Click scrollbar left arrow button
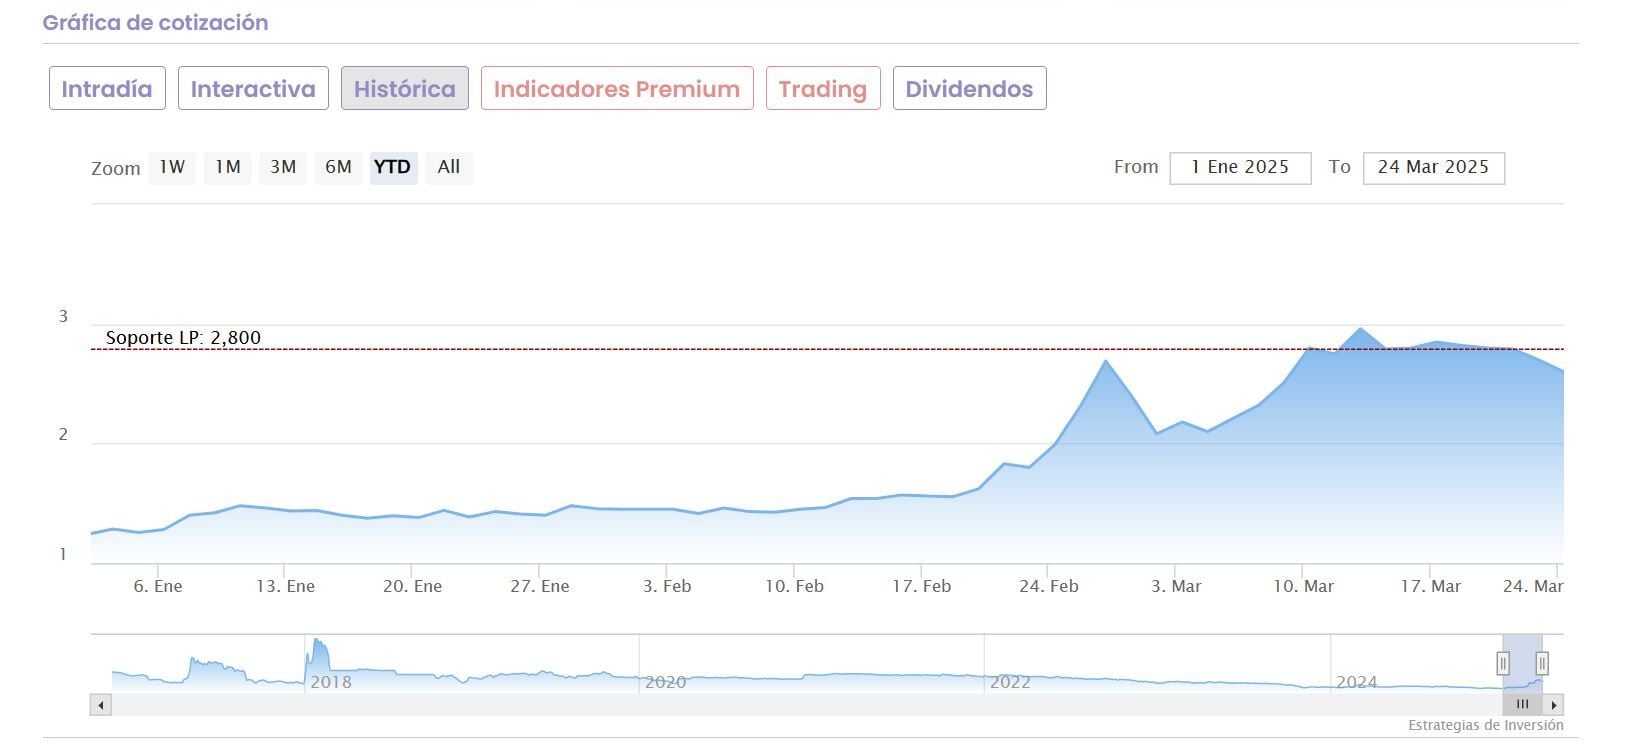Viewport: 1645px width, 750px height. coord(100,705)
